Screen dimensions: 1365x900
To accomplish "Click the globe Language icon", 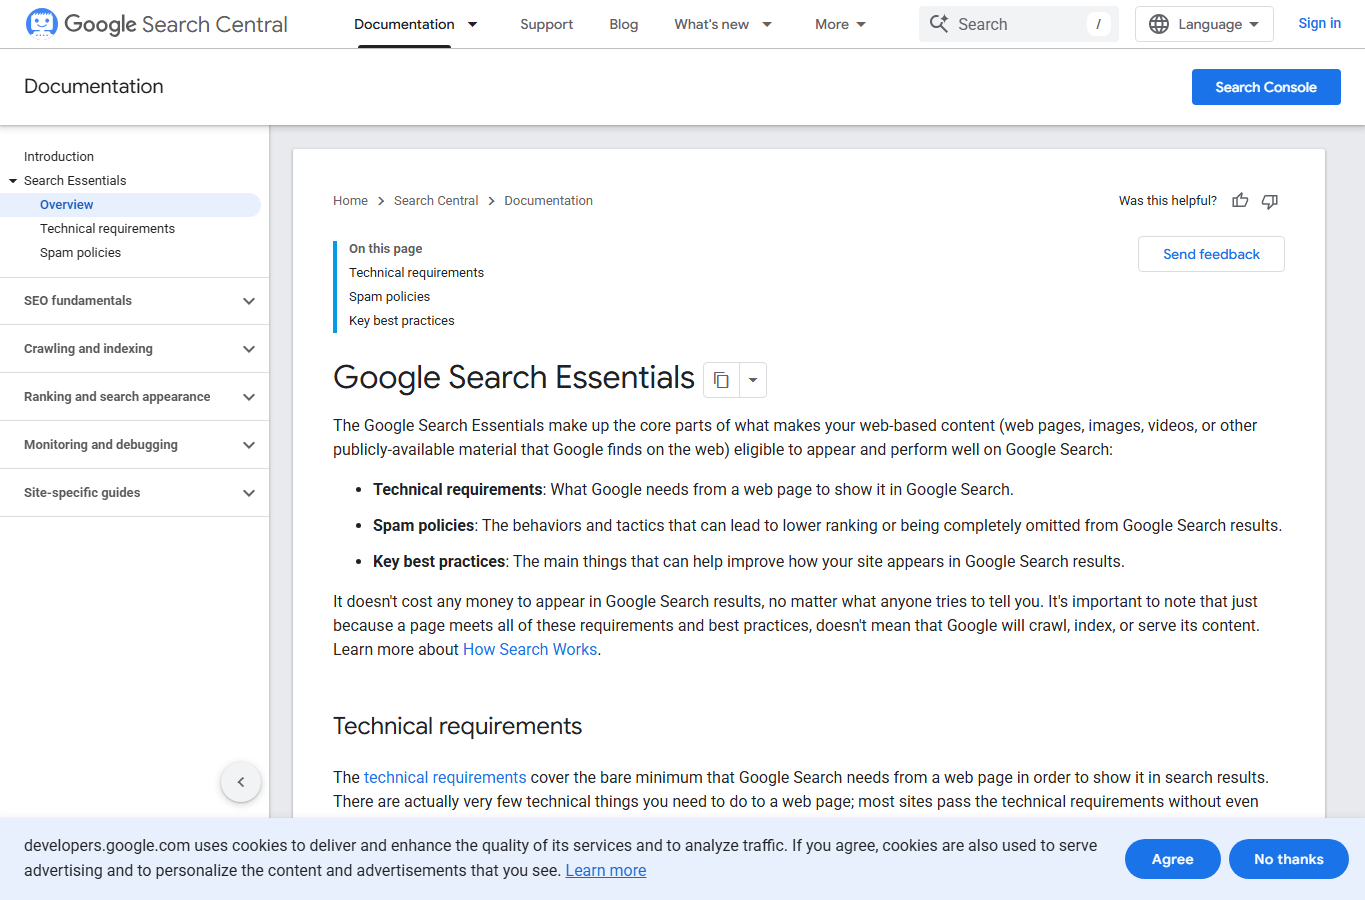I will (1159, 24).
